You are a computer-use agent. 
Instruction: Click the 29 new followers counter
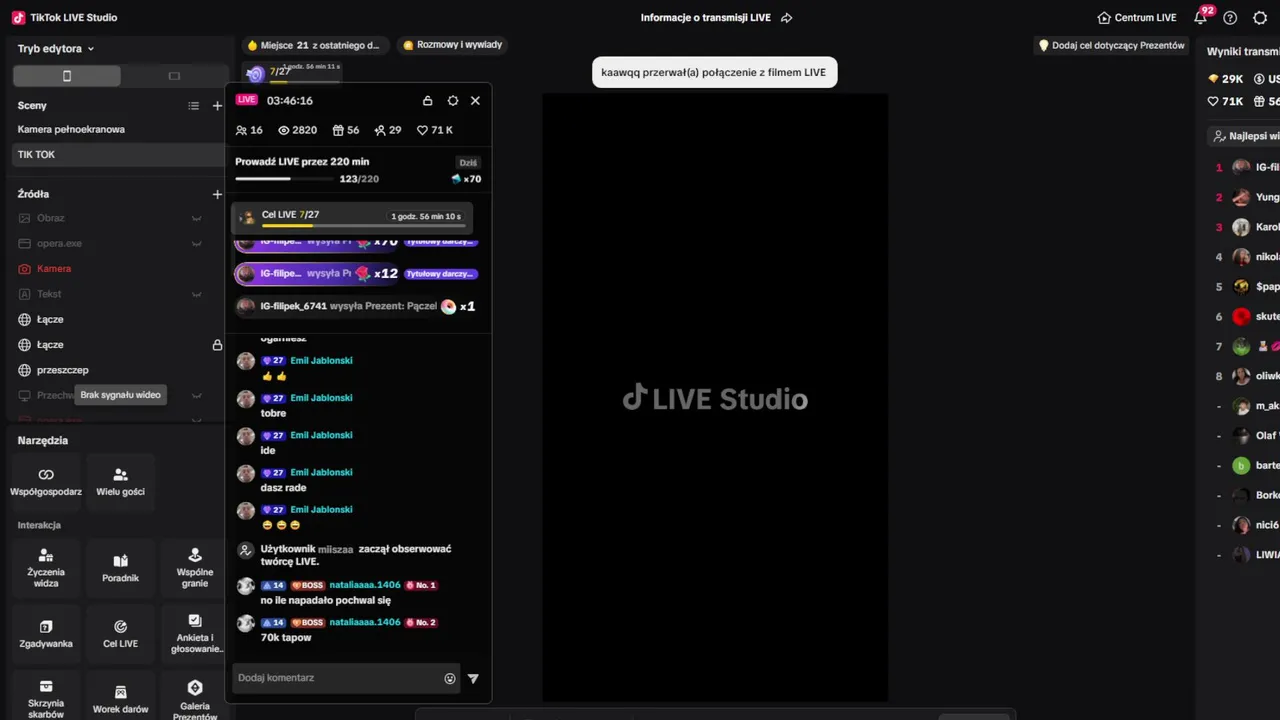coord(388,130)
